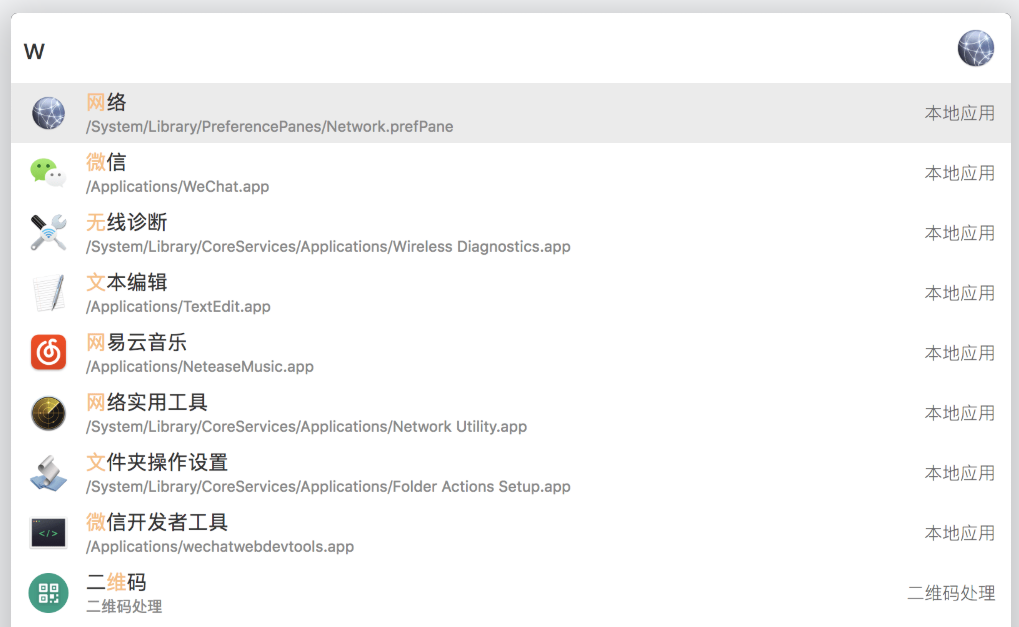The width and height of the screenshot is (1019, 627).
Task: Click the green QR code icon
Action: click(x=48, y=593)
